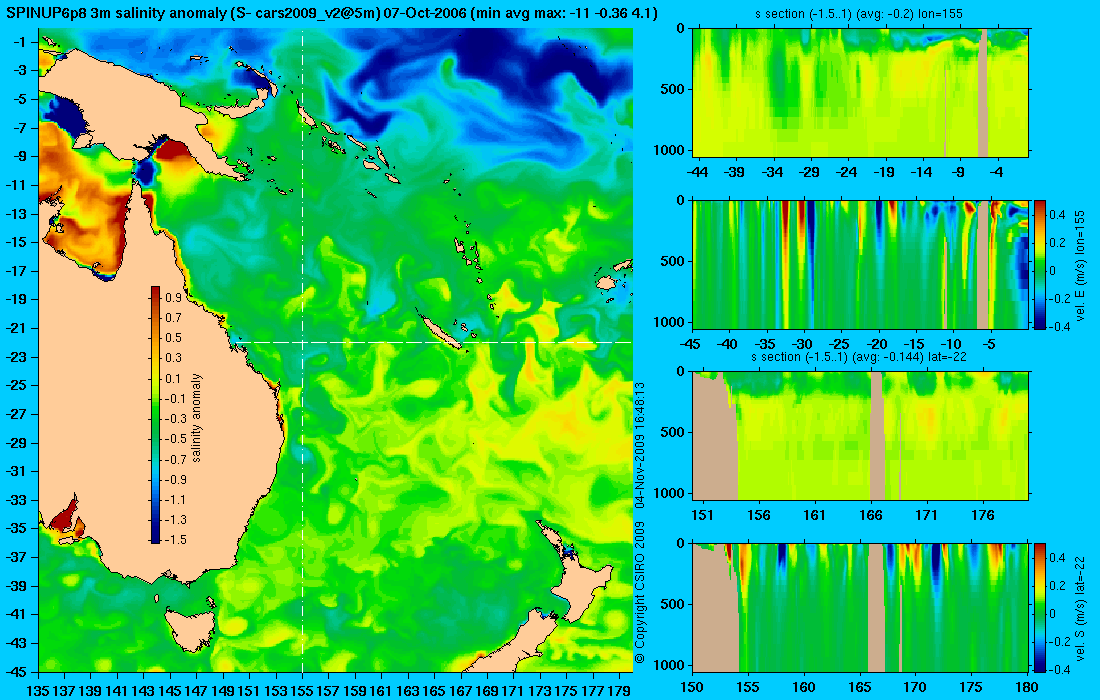Click the 'vel. S (m/s) lat=-22' colorbar label
The image size is (1100, 700).
1080,607
